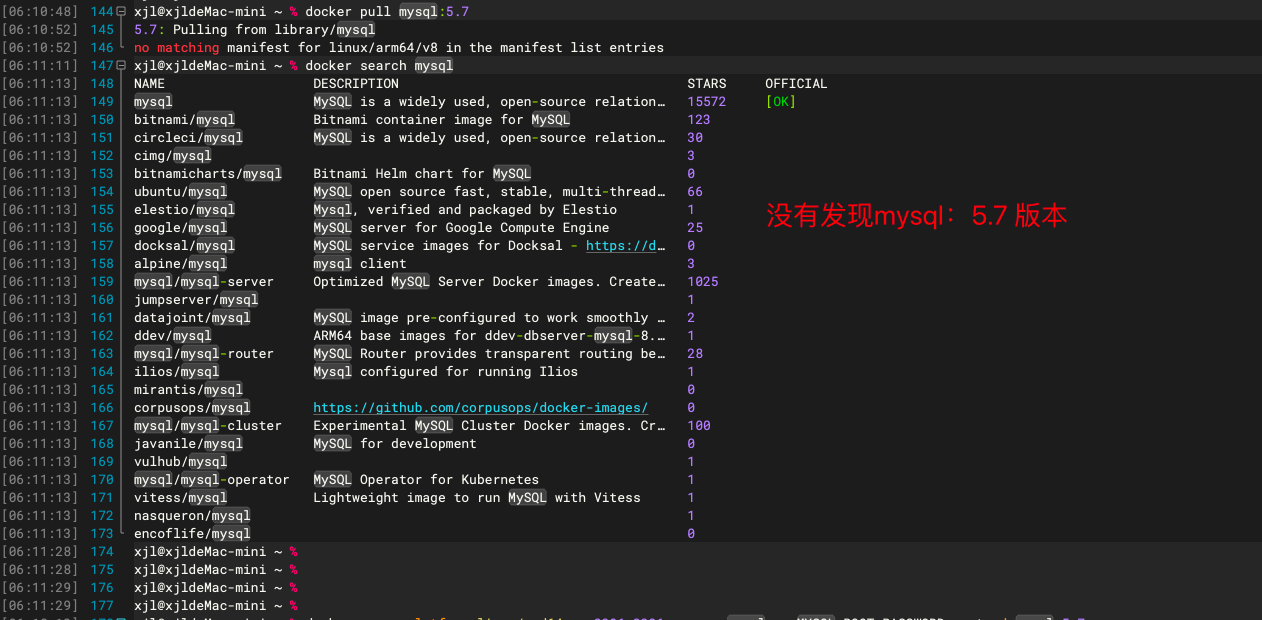This screenshot has width=1262, height=620.
Task: Click line number 177 in the gutter
Action: [x=102, y=606]
